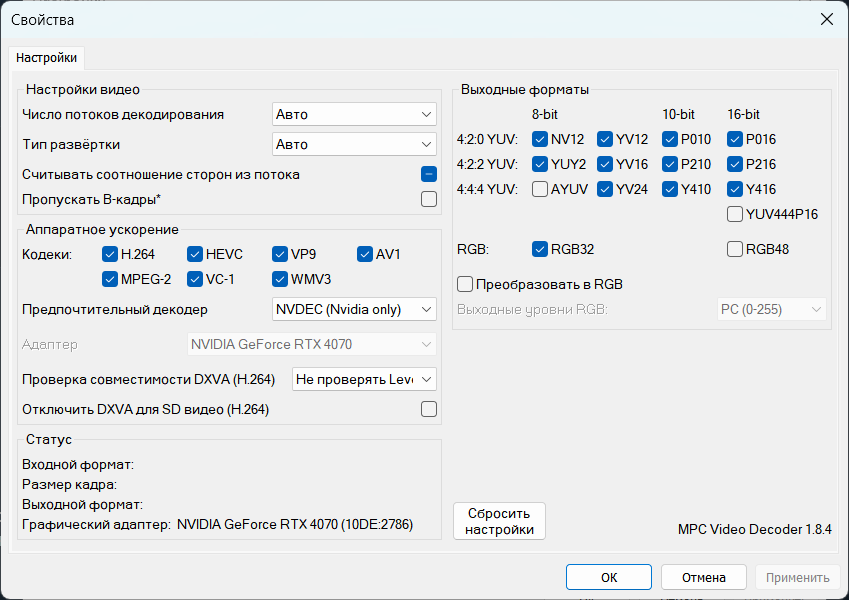Enable the AYUV output format
The width and height of the screenshot is (849, 600).
[x=540, y=189]
